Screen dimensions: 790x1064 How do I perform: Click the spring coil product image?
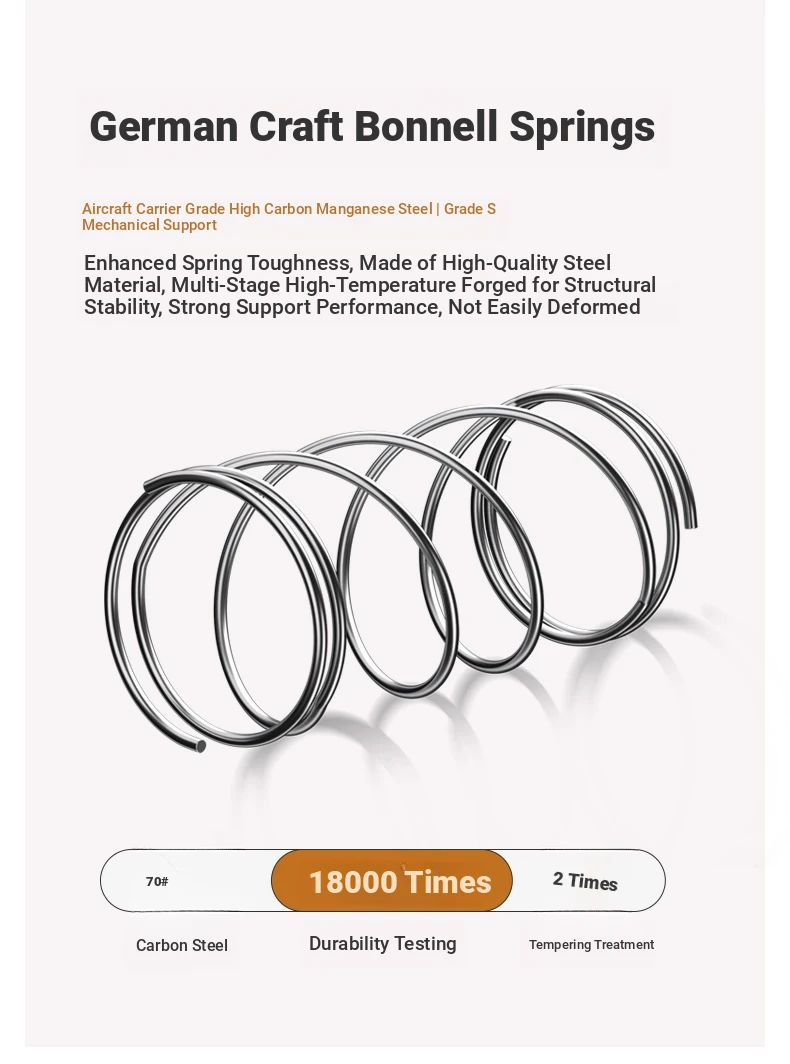tap(400, 569)
